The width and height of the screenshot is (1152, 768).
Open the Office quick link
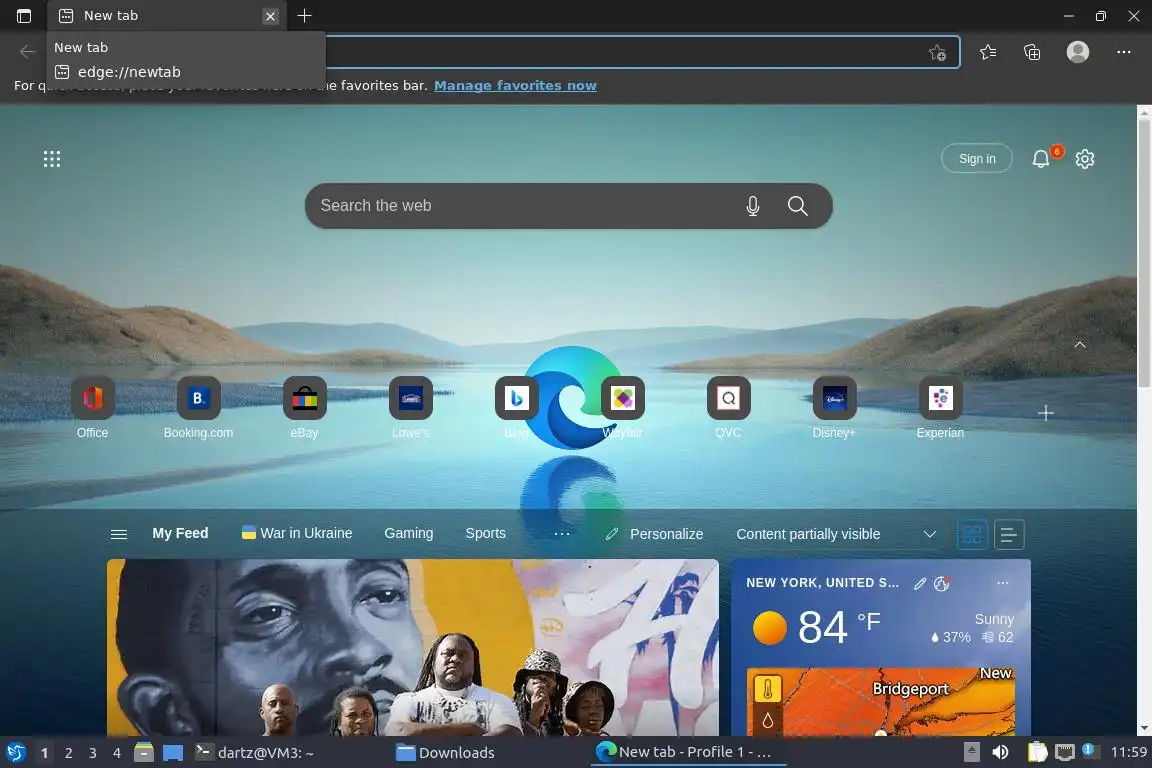point(93,407)
